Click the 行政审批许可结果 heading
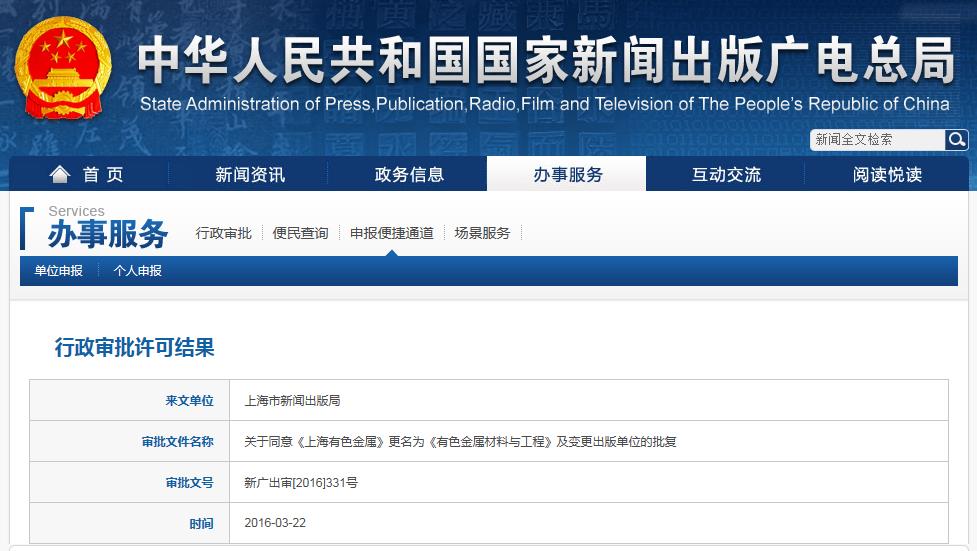Viewport: 977px width, 551px height. (135, 347)
